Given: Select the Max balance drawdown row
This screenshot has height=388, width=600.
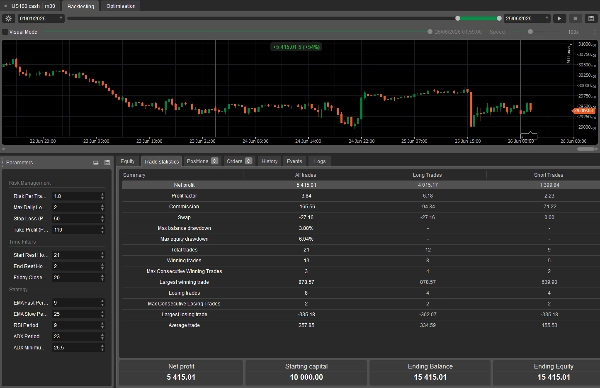Looking at the screenshot, I should [x=361, y=228].
